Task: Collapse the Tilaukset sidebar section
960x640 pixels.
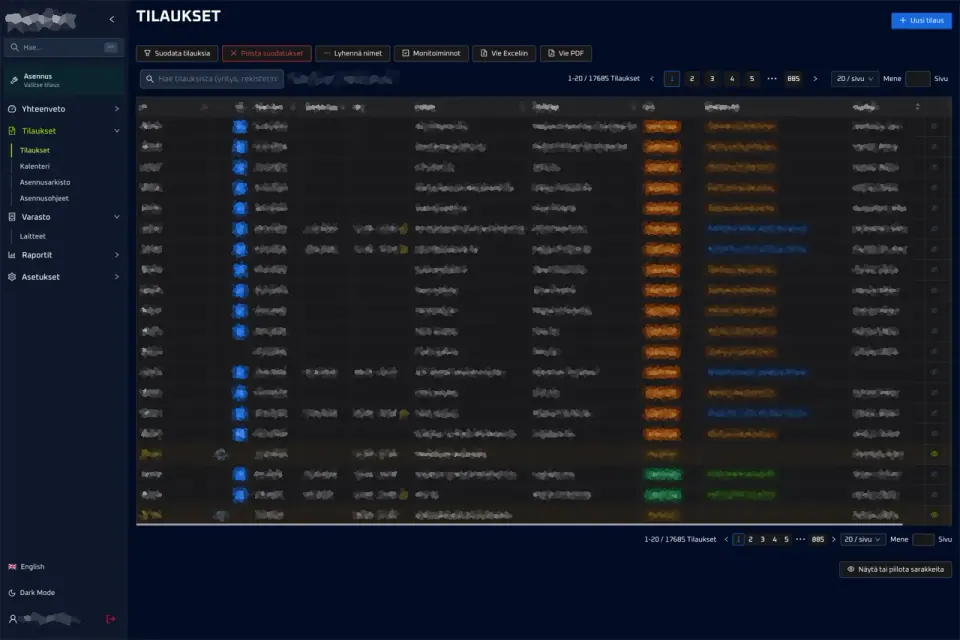Action: pos(64,131)
